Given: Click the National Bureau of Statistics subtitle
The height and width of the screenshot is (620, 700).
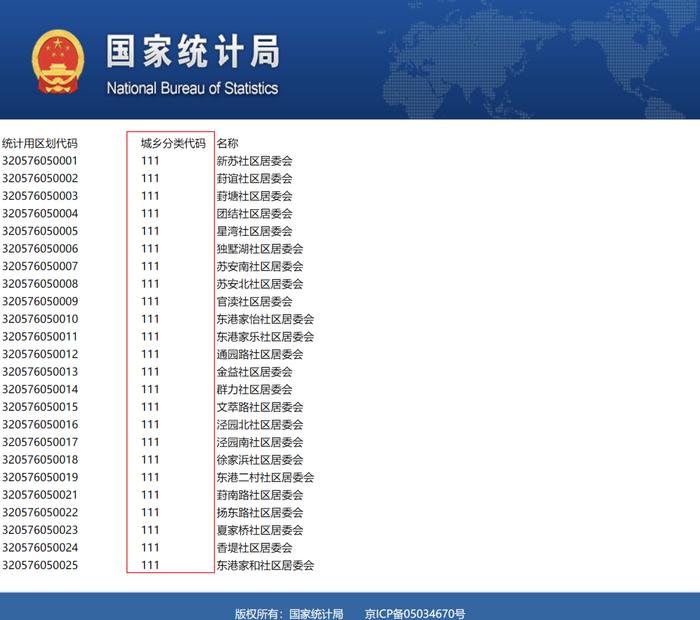Looking at the screenshot, I should [192, 88].
